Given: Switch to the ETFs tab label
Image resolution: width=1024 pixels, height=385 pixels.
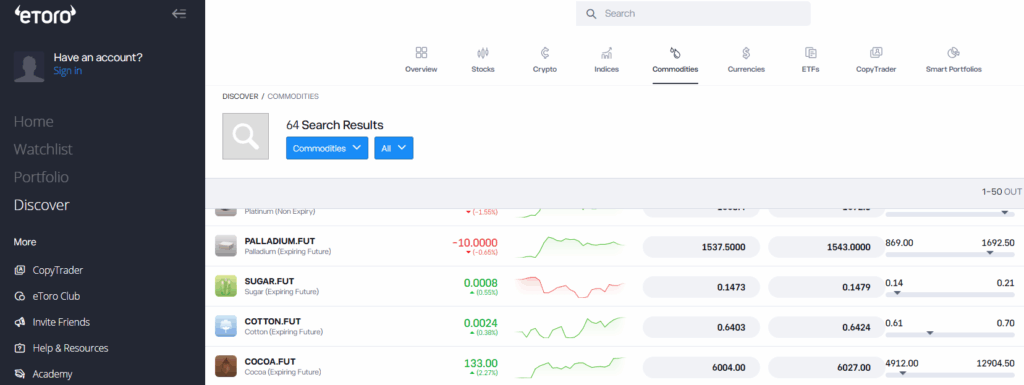Looking at the screenshot, I should tap(811, 69).
